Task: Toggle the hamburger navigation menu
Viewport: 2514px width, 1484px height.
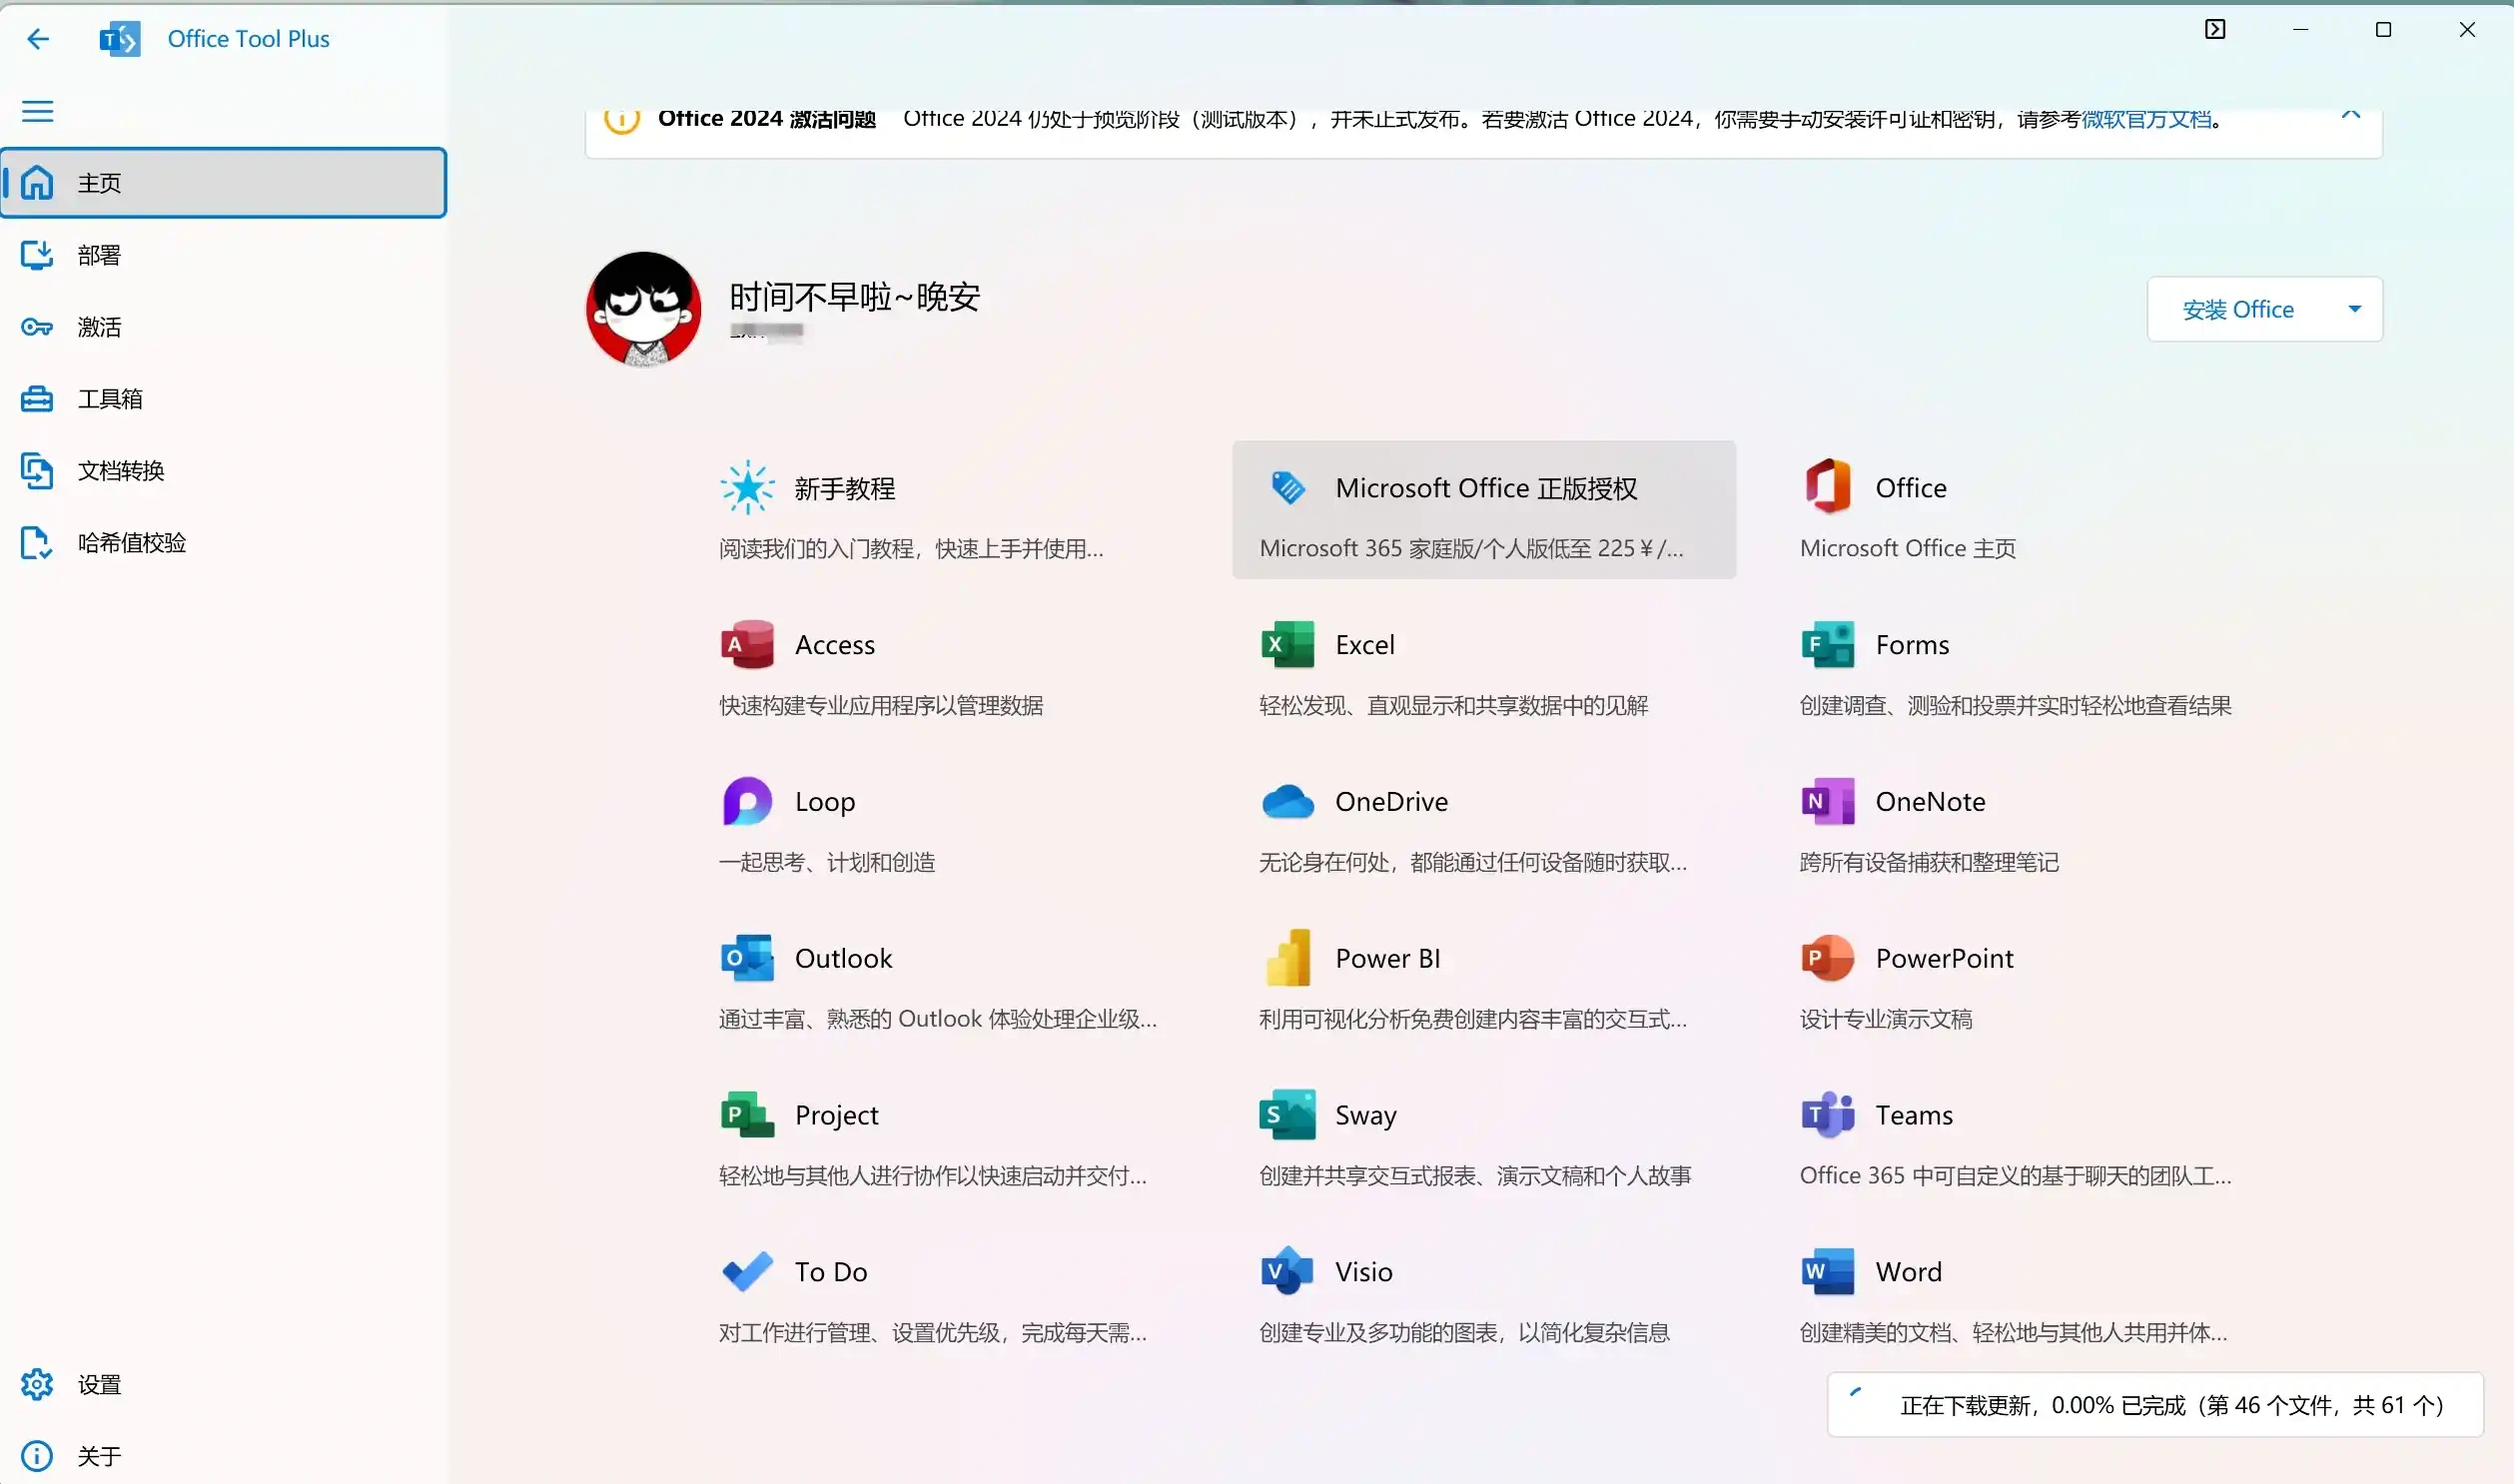Action: click(x=38, y=111)
